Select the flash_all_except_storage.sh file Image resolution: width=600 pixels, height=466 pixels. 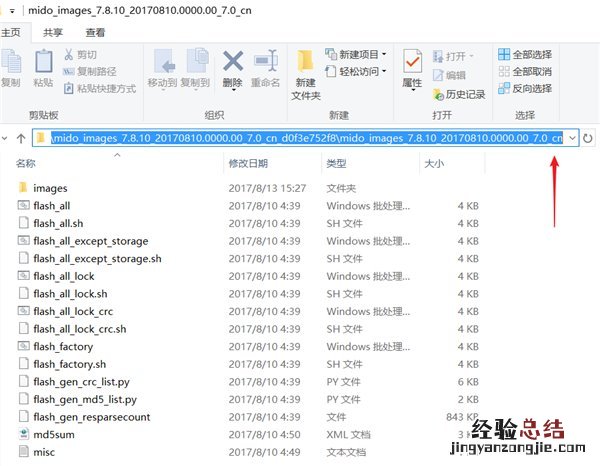[97, 258]
